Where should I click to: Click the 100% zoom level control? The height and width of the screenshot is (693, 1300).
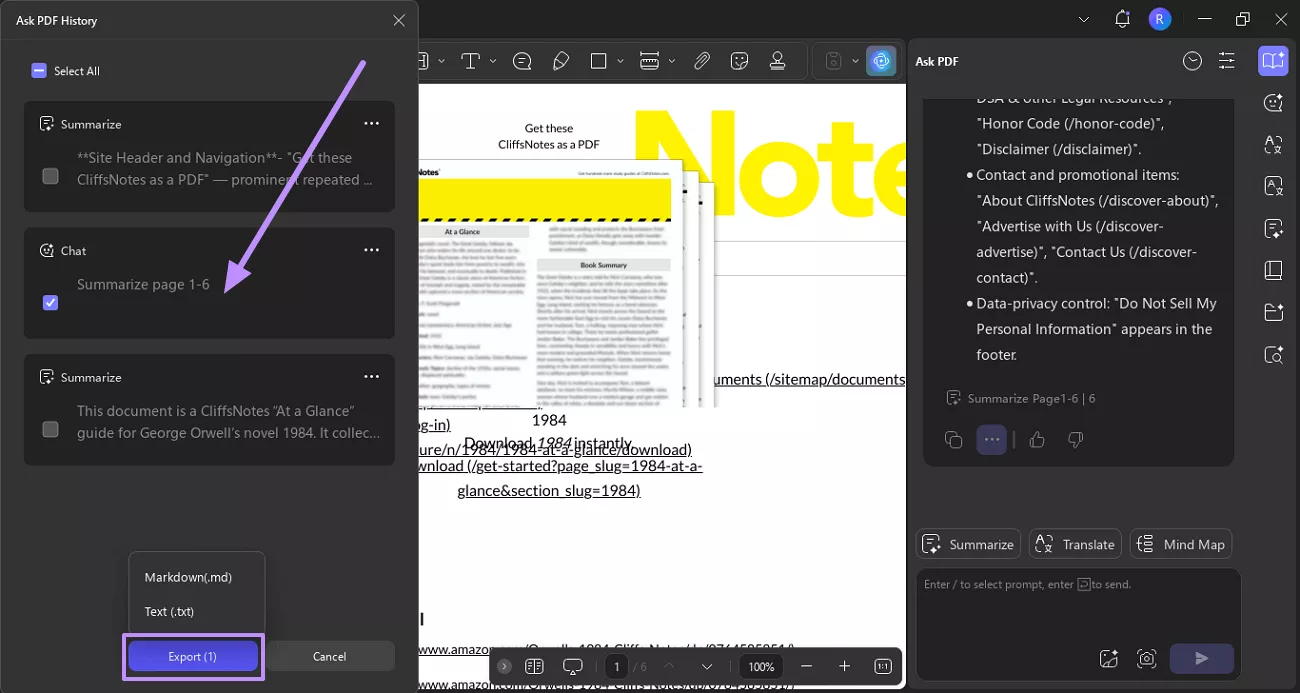pos(761,666)
